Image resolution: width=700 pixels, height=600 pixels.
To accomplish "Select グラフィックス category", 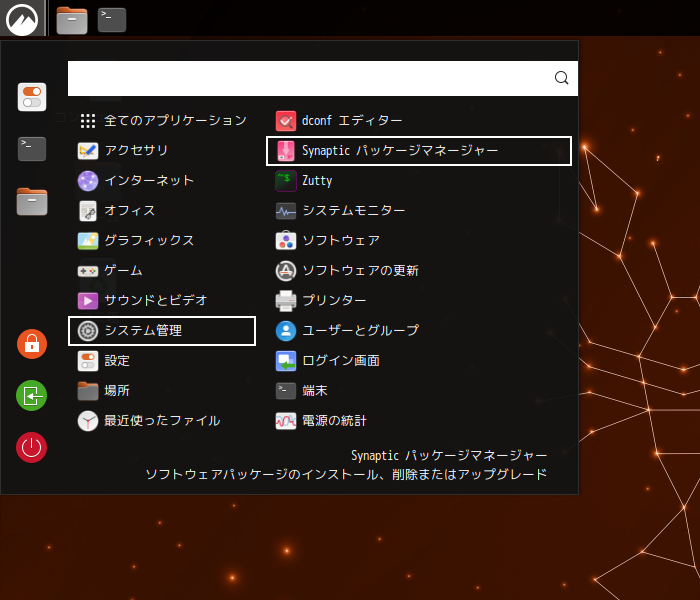I will point(162,240).
